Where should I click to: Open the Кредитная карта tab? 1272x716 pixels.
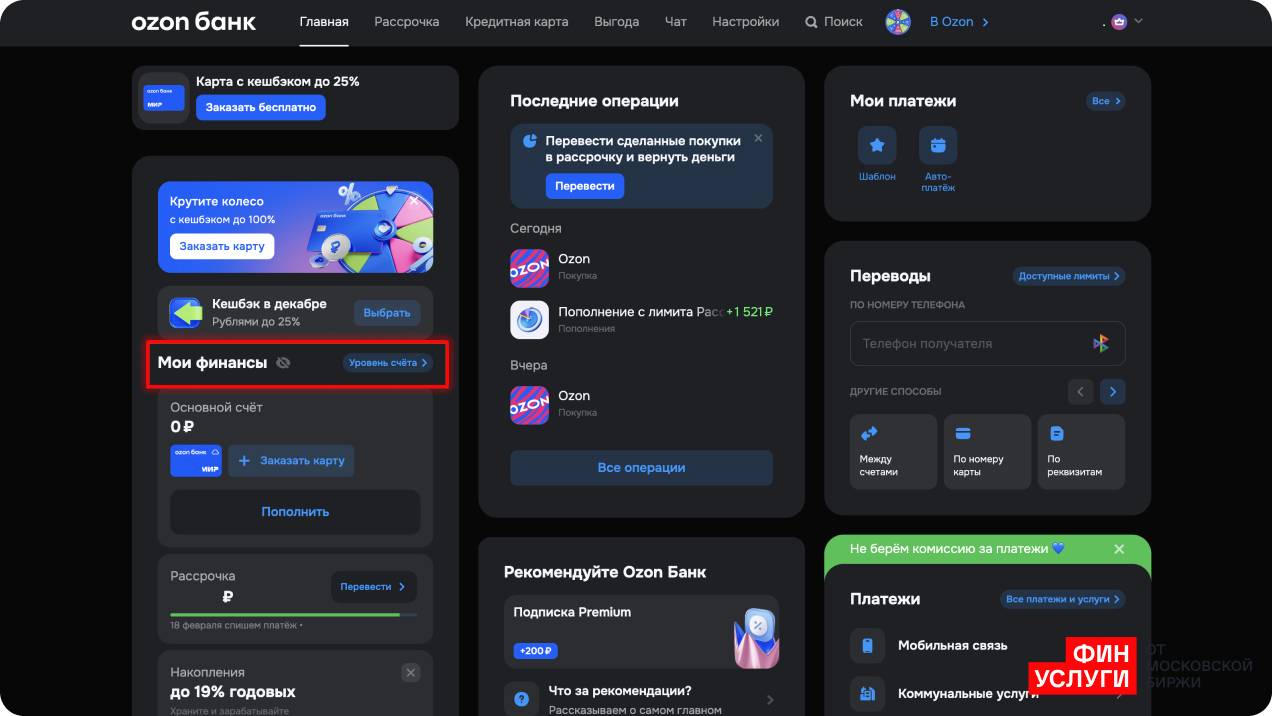coord(517,22)
